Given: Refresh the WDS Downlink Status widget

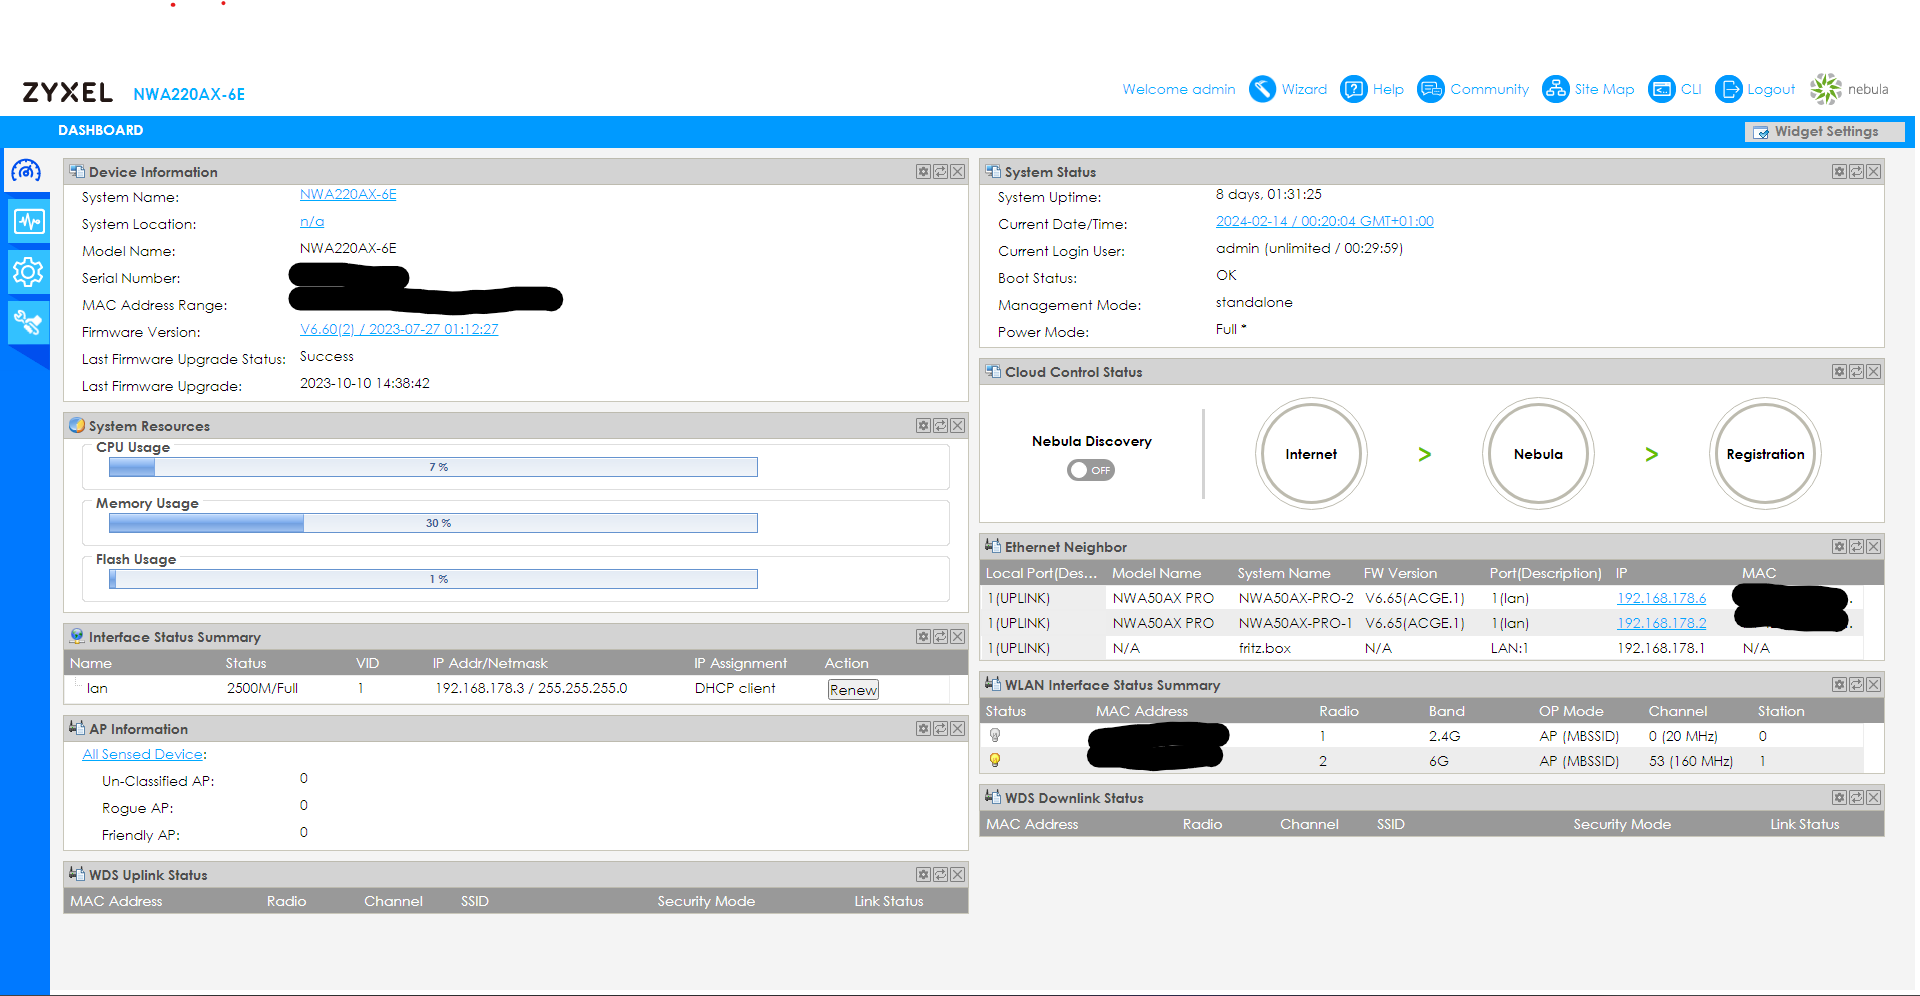Looking at the screenshot, I should [x=1856, y=798].
